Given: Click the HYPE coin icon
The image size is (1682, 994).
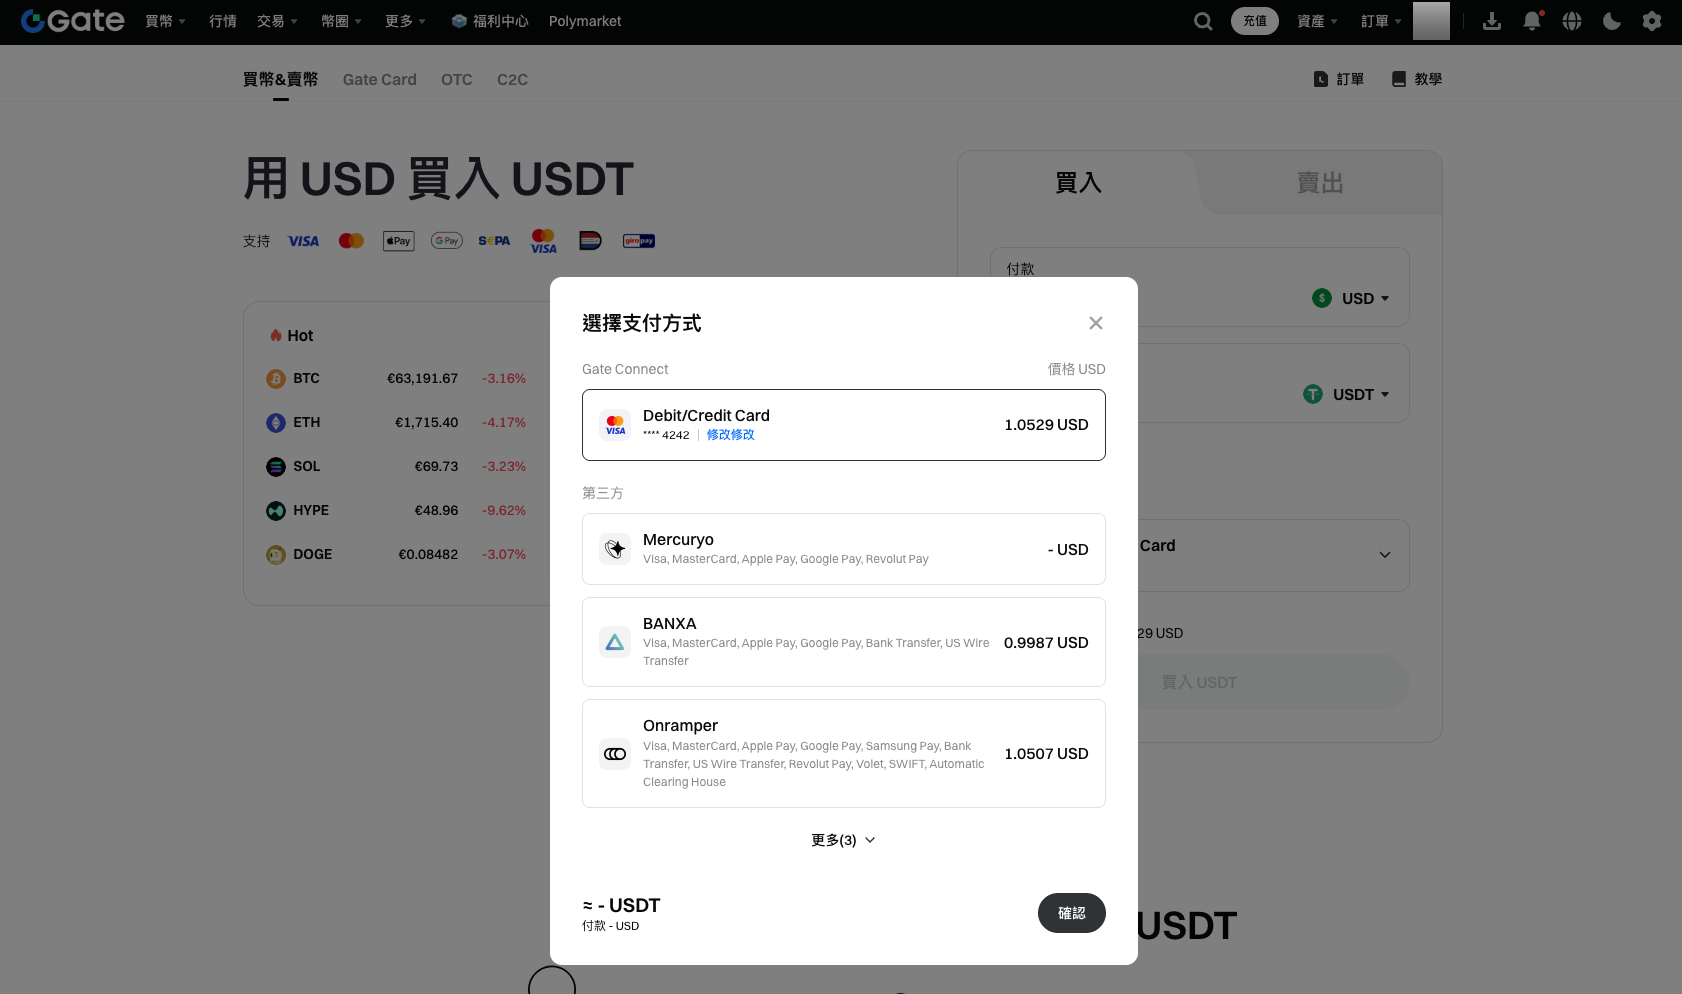Looking at the screenshot, I should [276, 511].
